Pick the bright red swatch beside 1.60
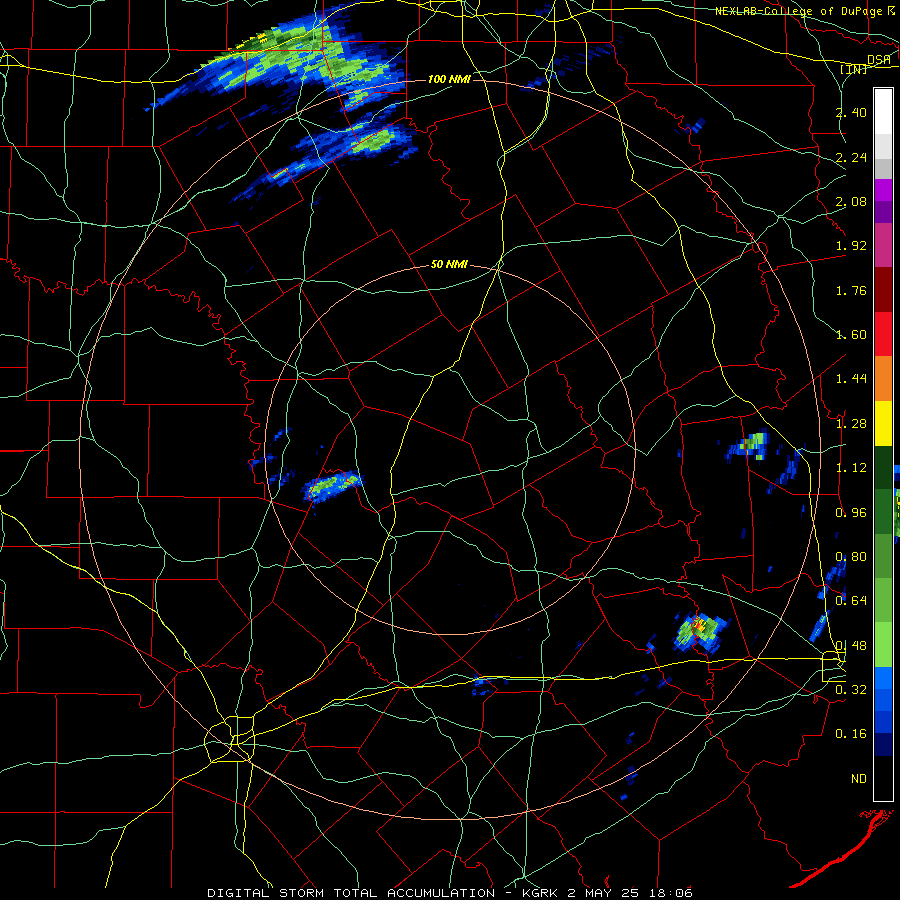 click(x=883, y=334)
